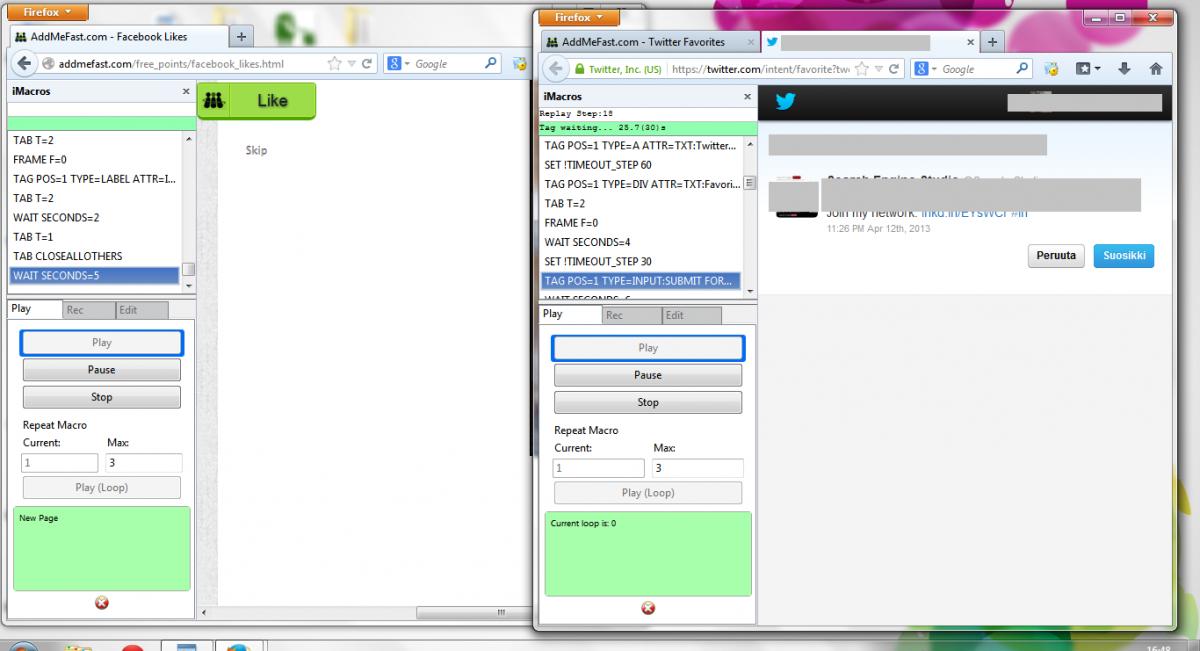Reload the Twitter page
The height and width of the screenshot is (651, 1200).
895,69
